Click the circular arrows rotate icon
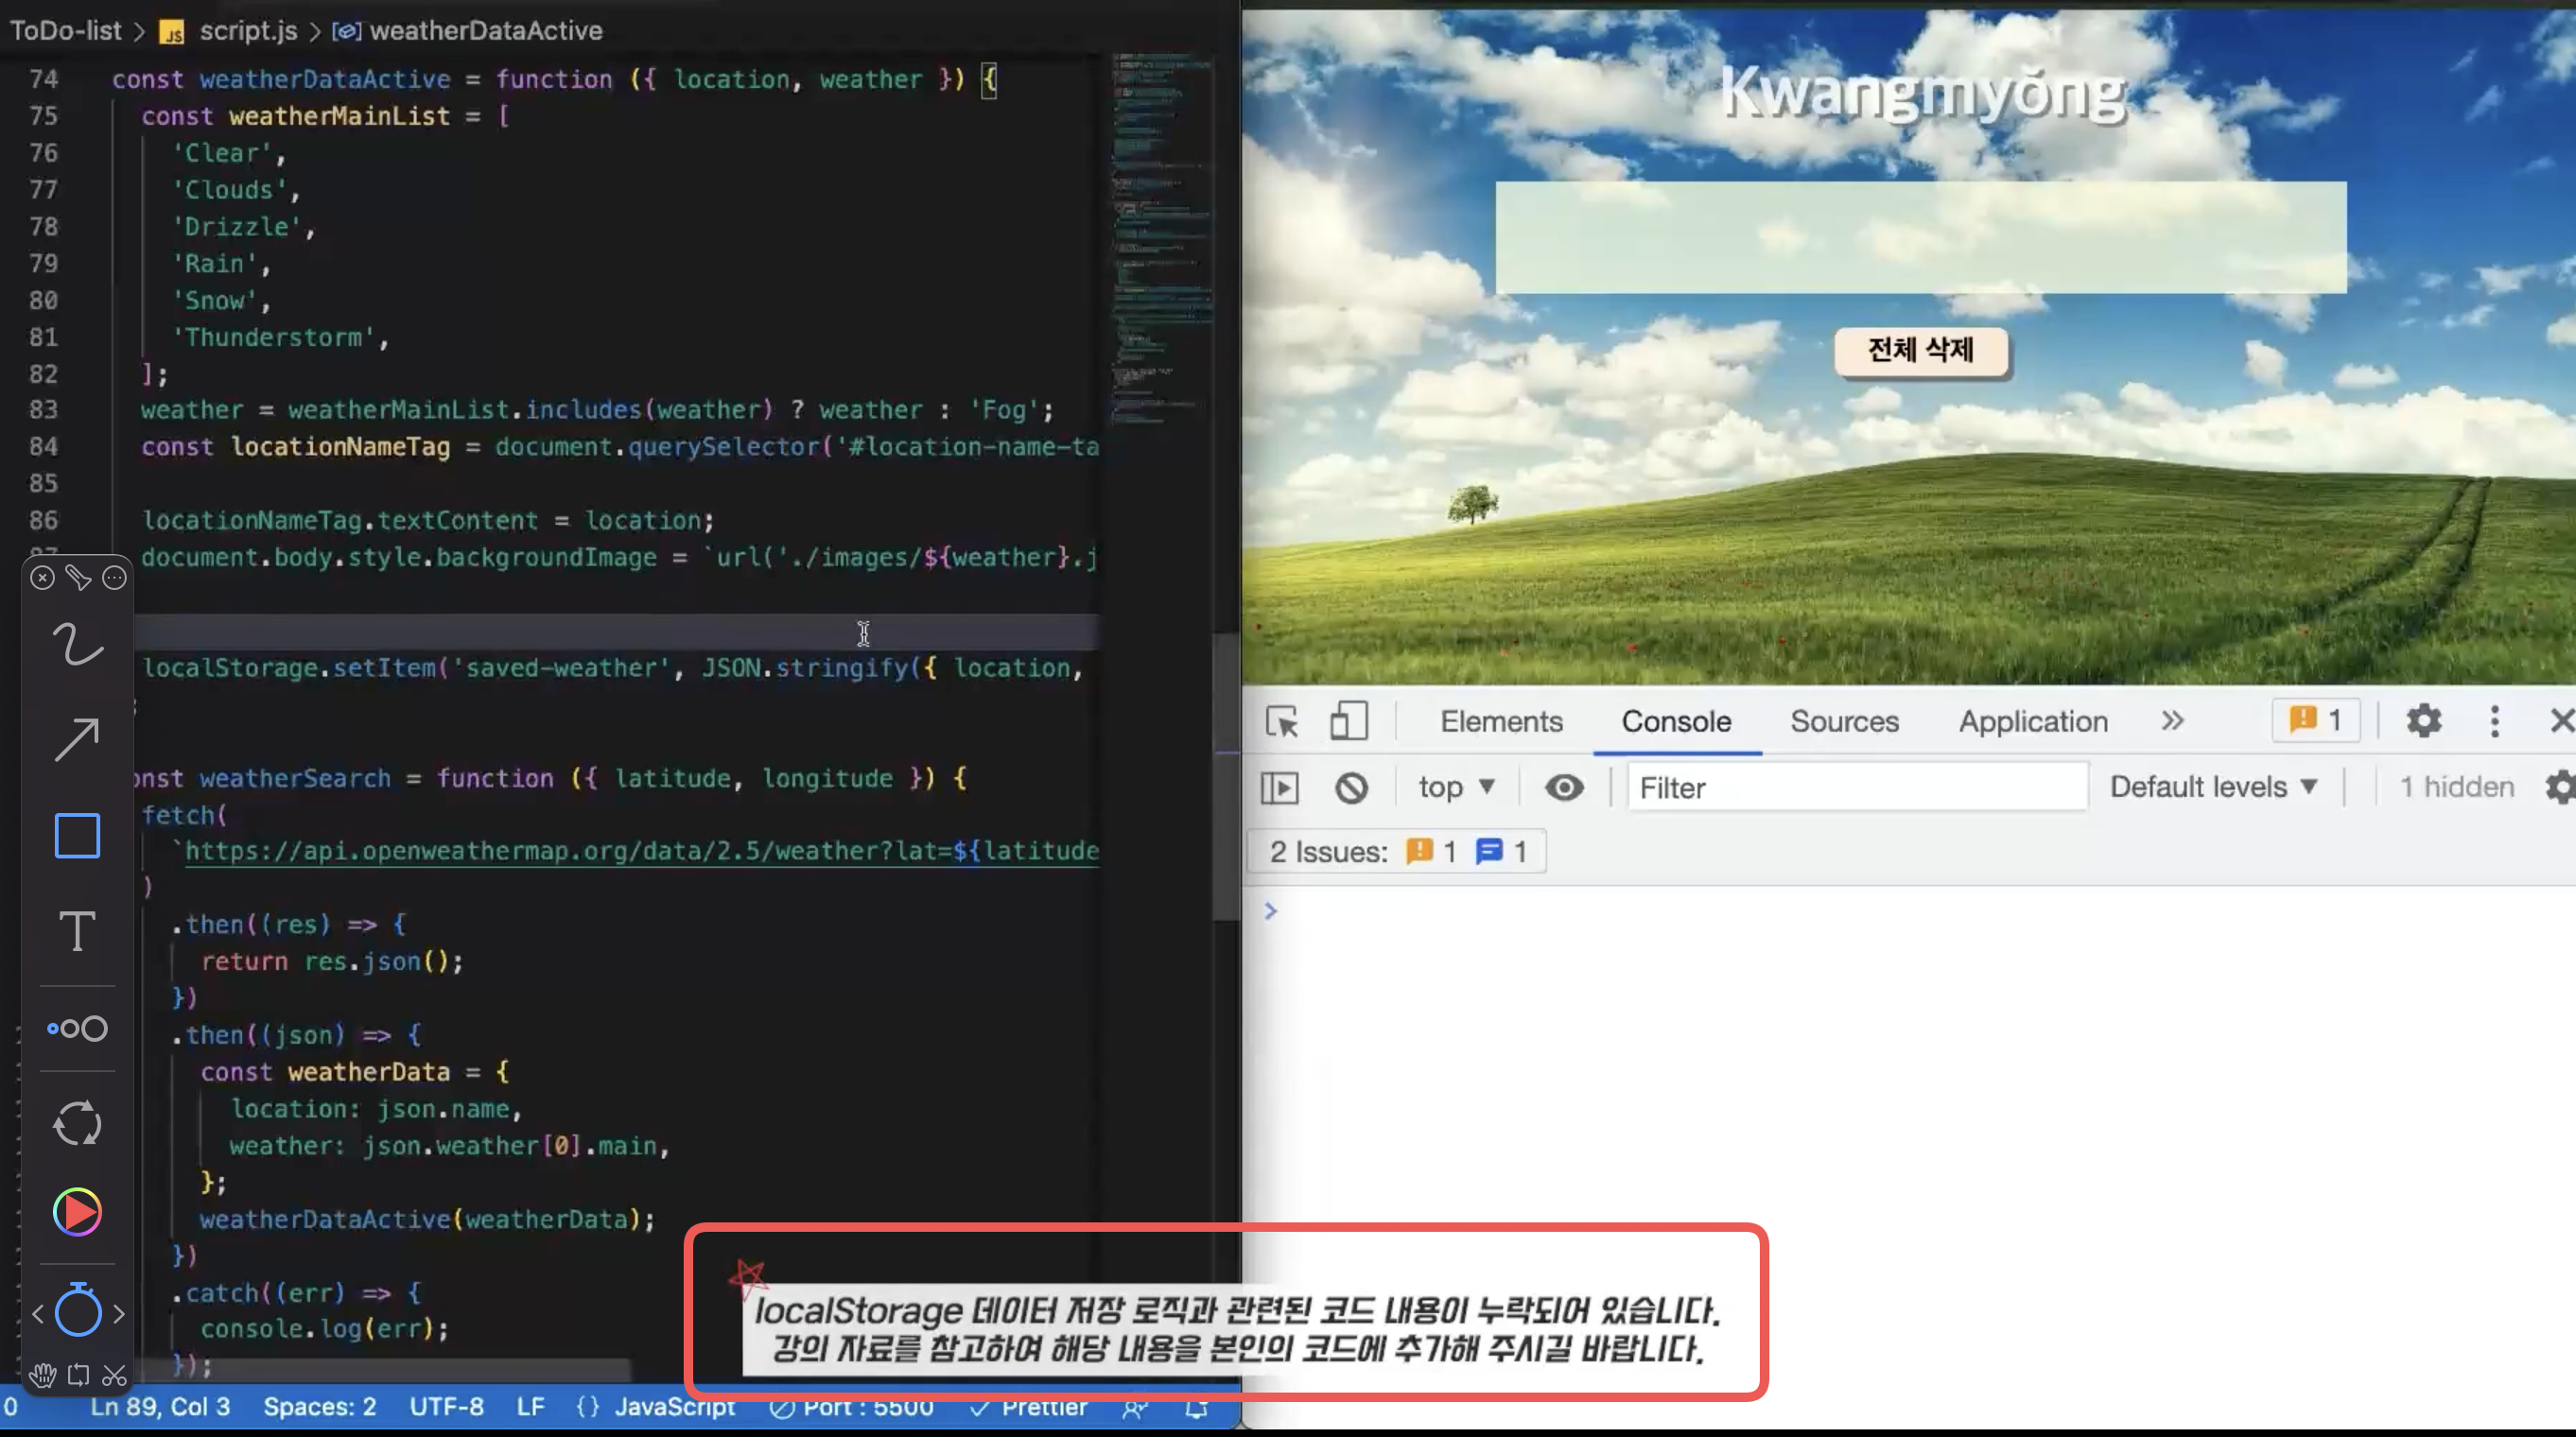Screen dimensions: 2576x1437 point(77,1123)
